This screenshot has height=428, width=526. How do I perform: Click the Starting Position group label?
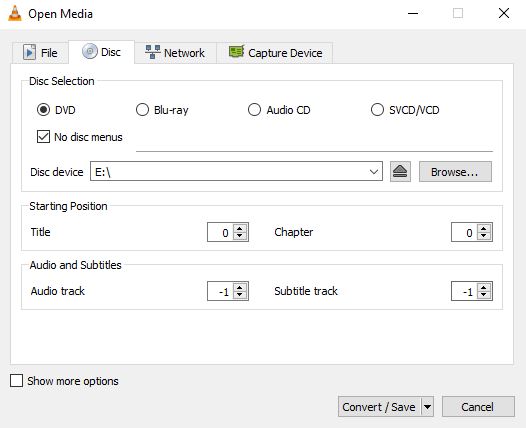tap(68, 206)
